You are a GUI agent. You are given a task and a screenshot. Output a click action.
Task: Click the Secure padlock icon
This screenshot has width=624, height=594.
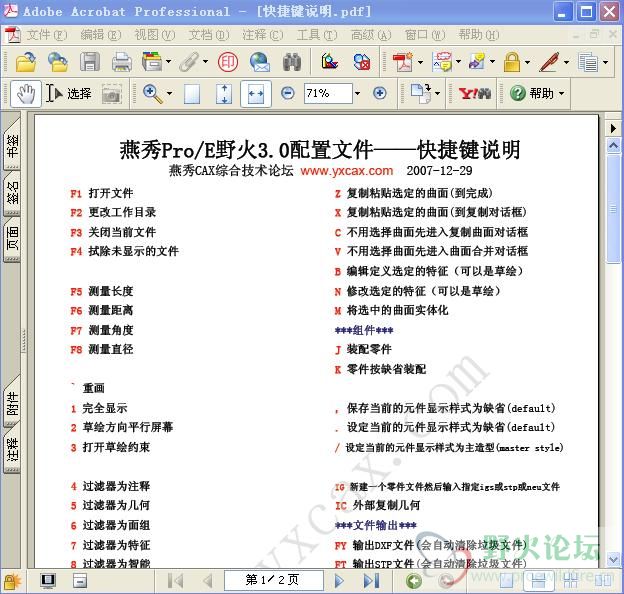point(512,62)
